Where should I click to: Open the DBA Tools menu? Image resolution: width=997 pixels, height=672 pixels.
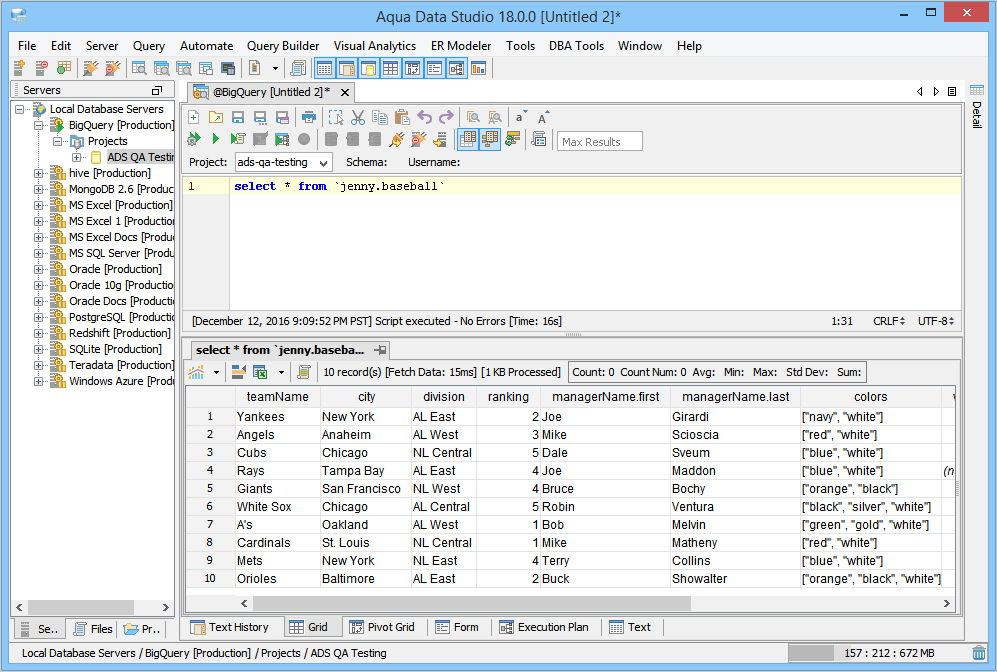pyautogui.click(x=576, y=46)
